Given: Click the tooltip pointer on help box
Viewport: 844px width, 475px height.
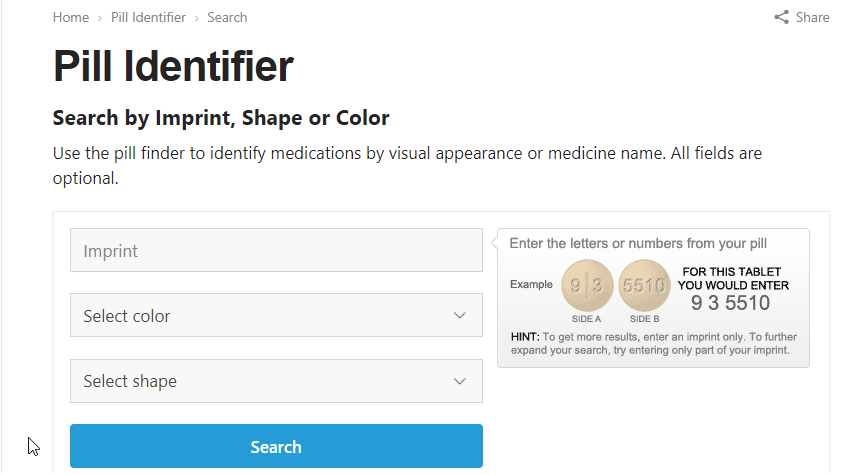Looking at the screenshot, I should pyautogui.click(x=494, y=243).
